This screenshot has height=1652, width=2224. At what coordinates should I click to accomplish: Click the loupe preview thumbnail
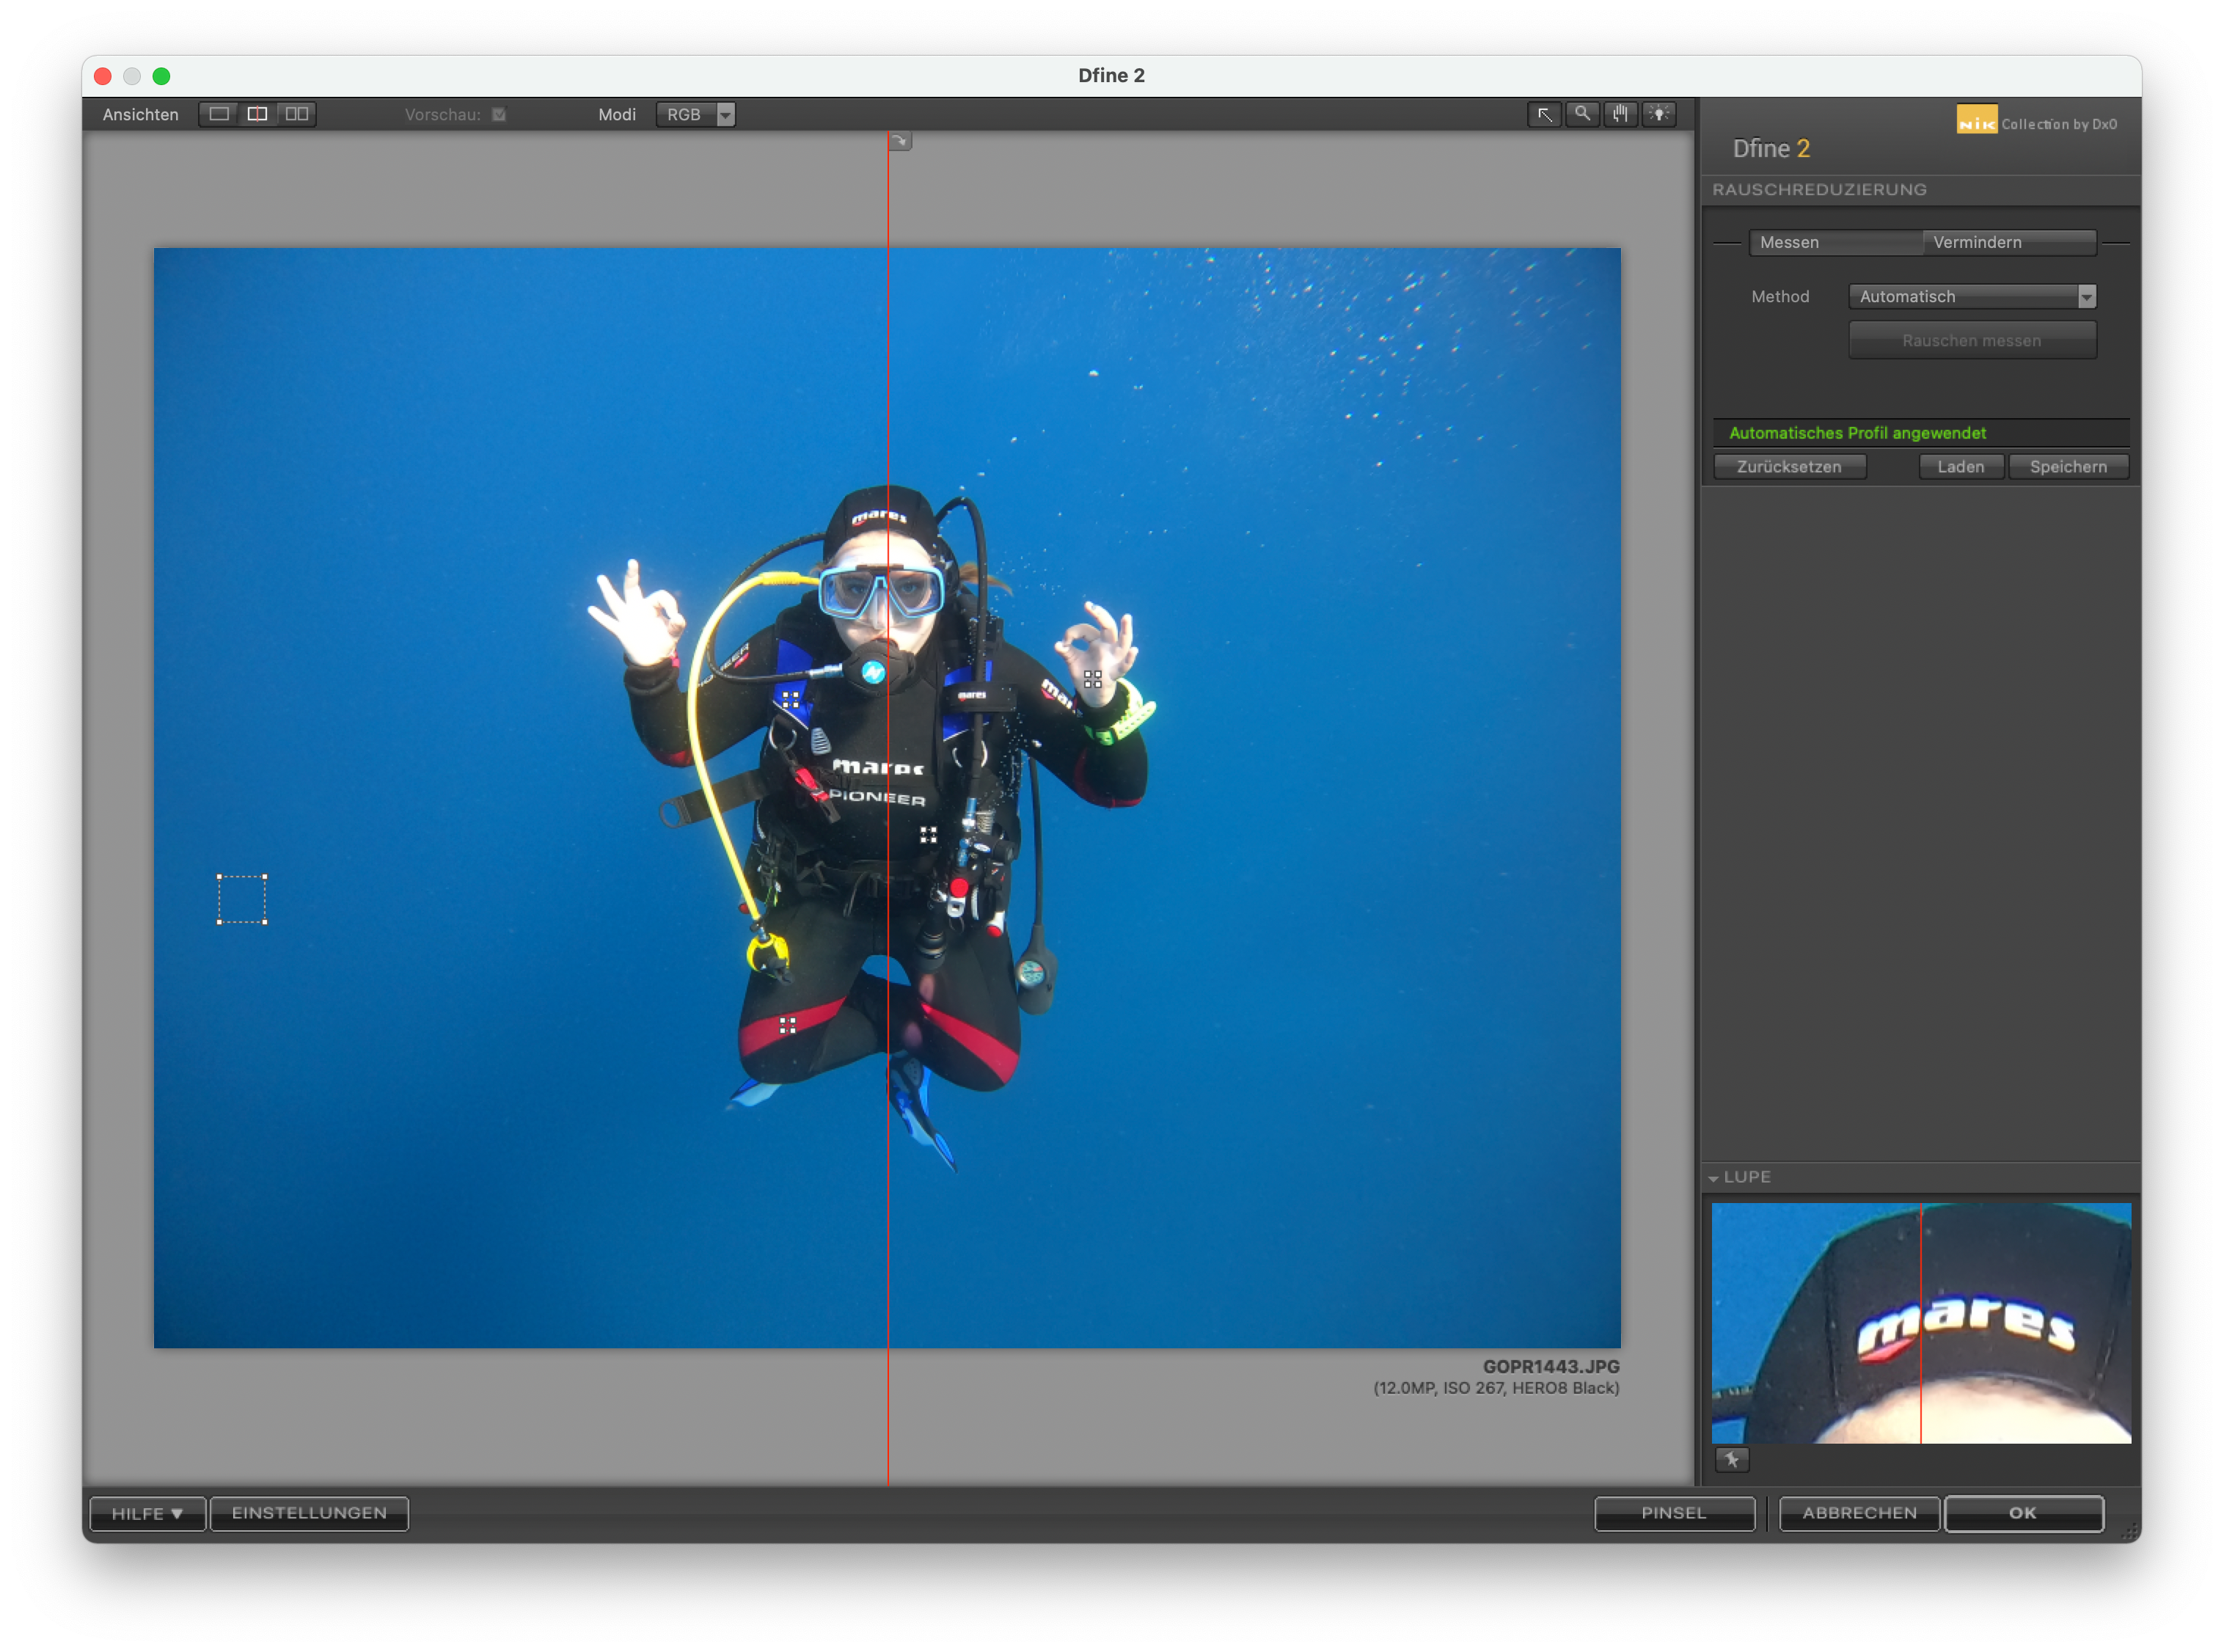1921,1322
